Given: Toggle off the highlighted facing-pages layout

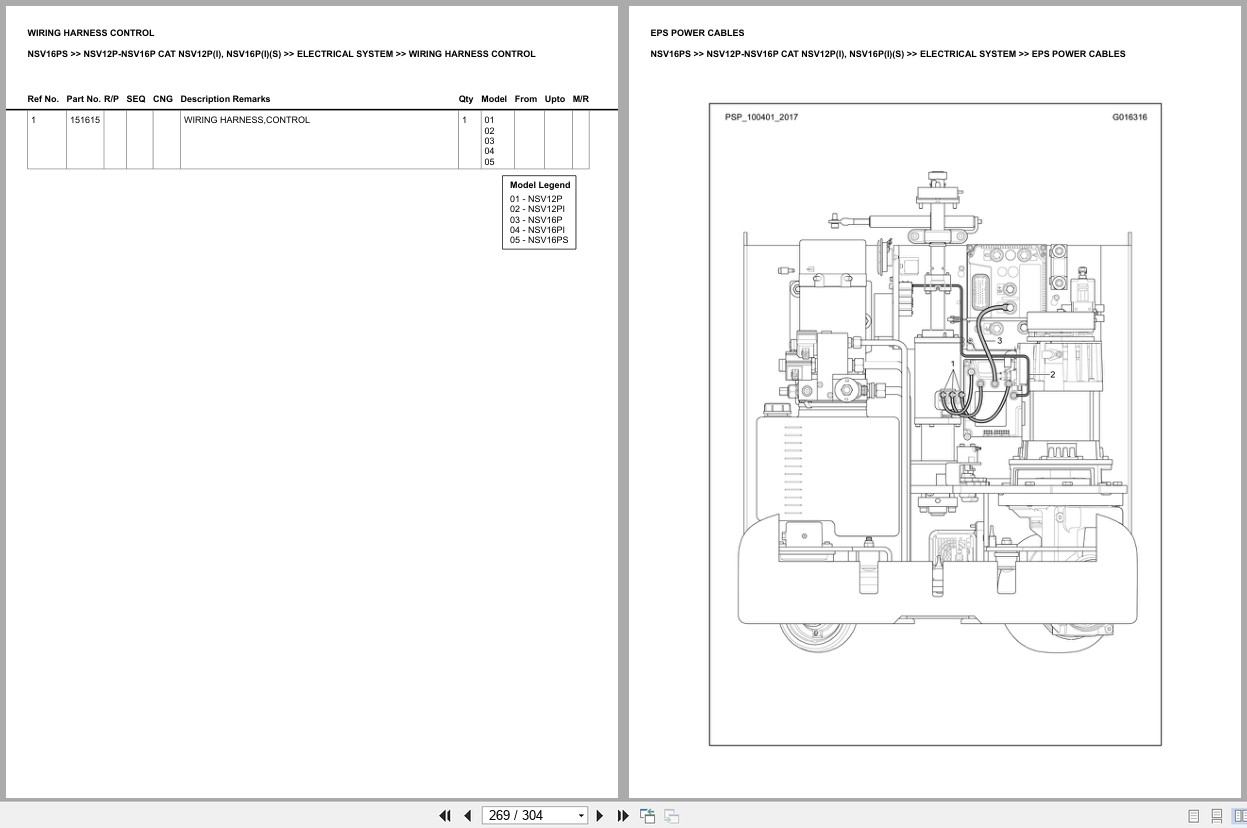Looking at the screenshot, I should (x=1240, y=816).
